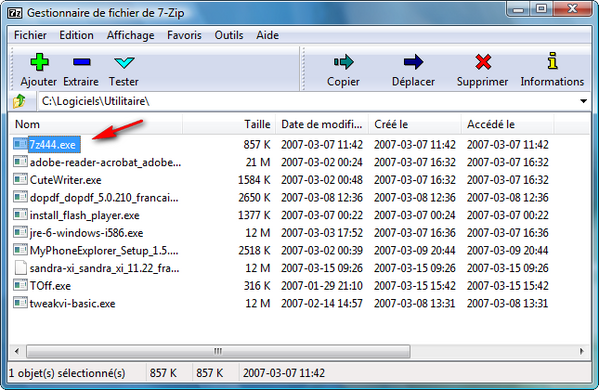Click modified date 2007-01-29 21:10

coord(322,286)
